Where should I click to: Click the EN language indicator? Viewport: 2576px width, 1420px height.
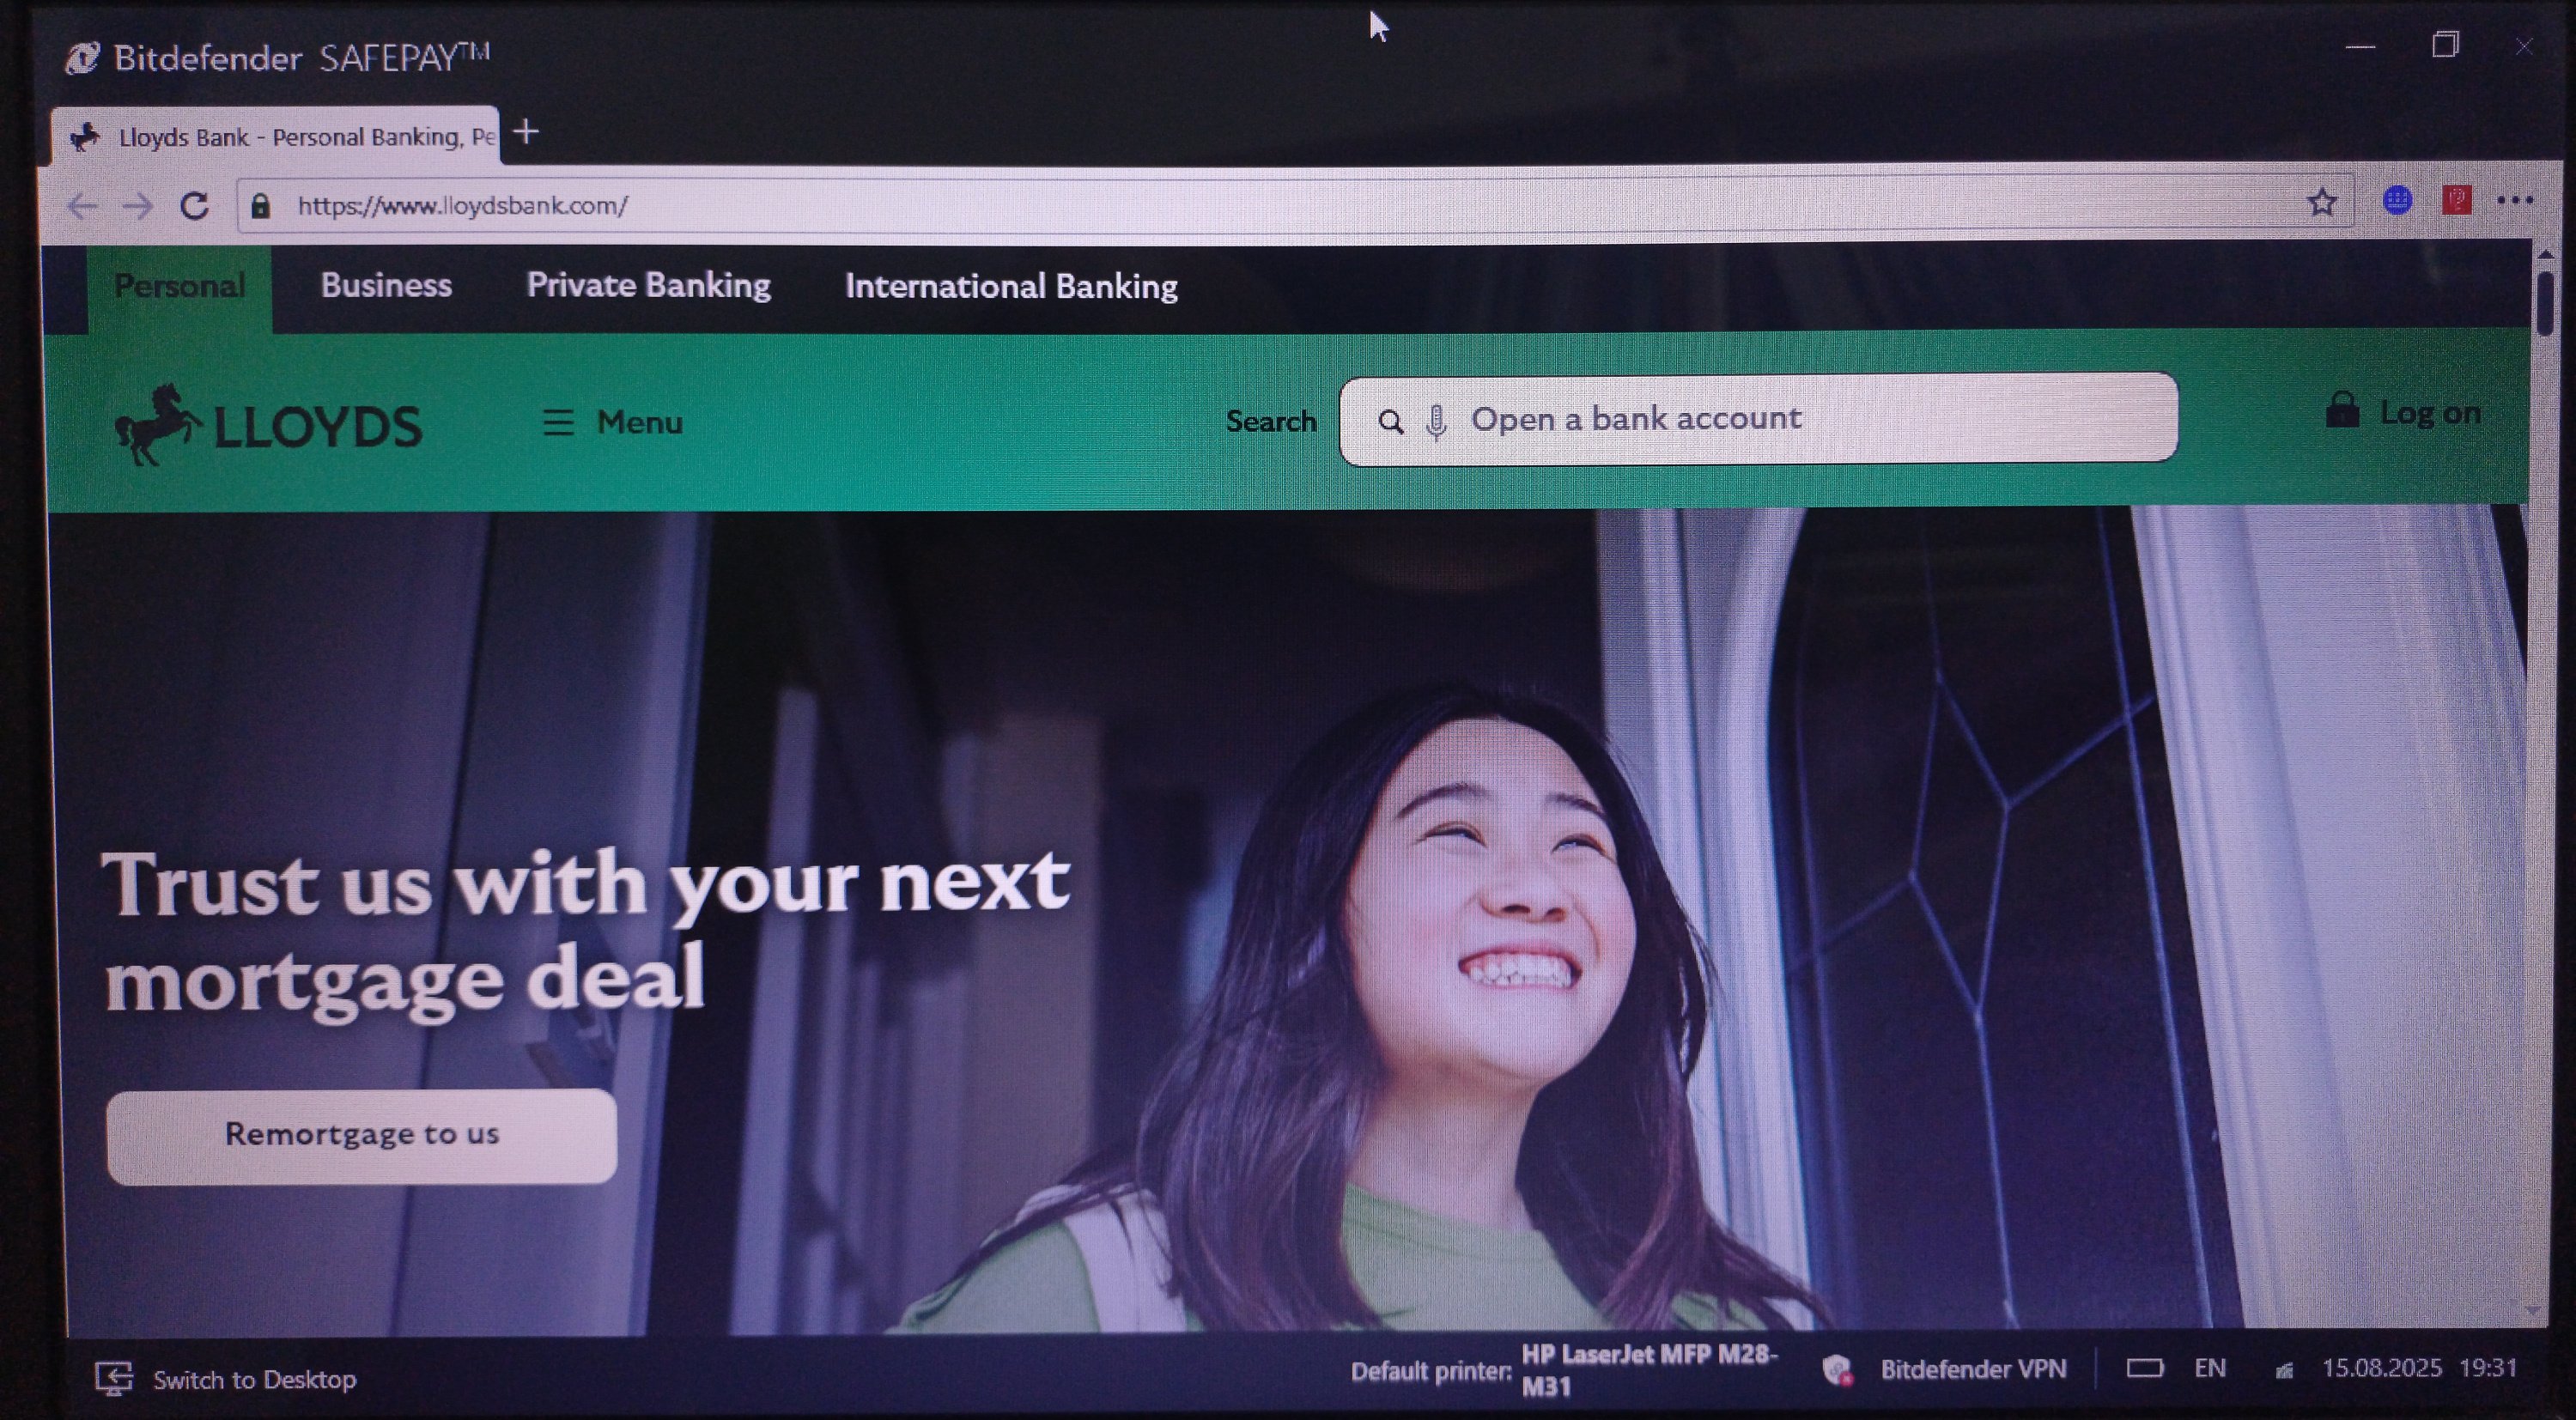pyautogui.click(x=2210, y=1368)
